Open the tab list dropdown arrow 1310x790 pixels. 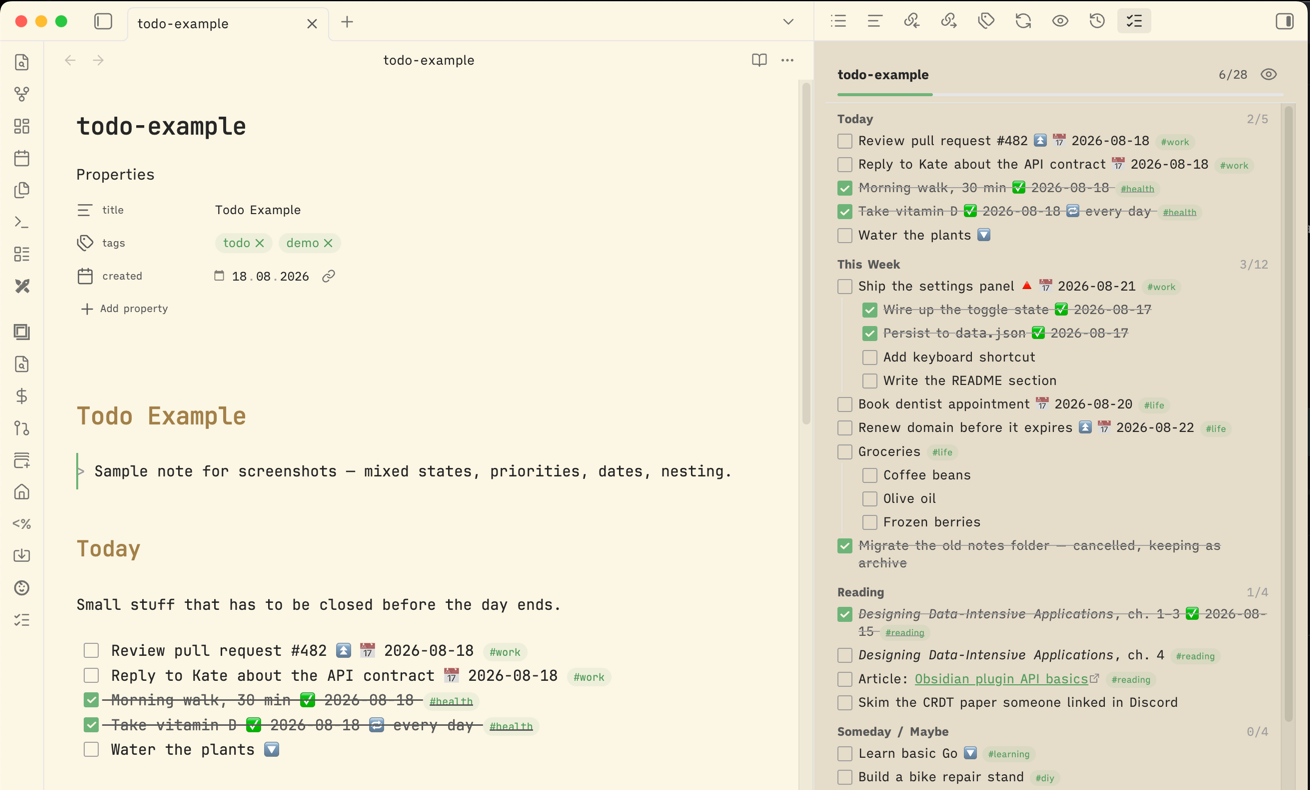788,22
